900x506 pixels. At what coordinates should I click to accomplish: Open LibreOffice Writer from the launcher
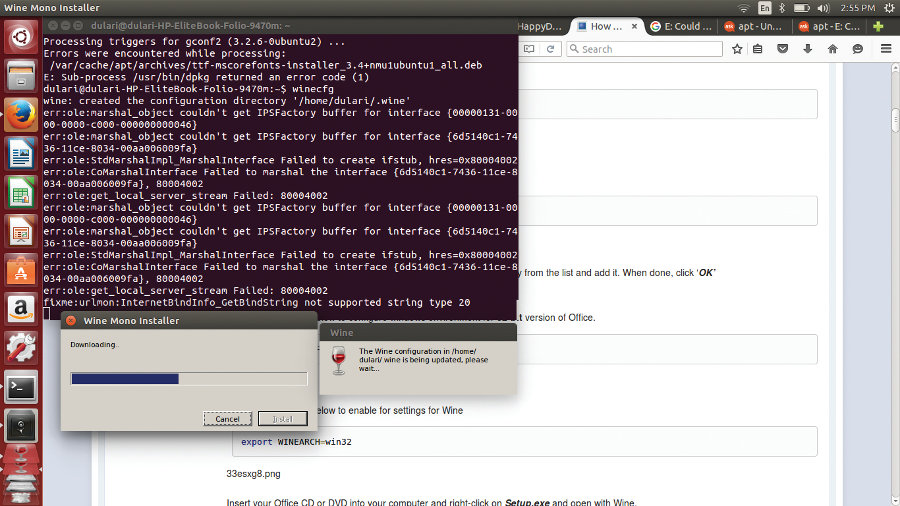20,155
